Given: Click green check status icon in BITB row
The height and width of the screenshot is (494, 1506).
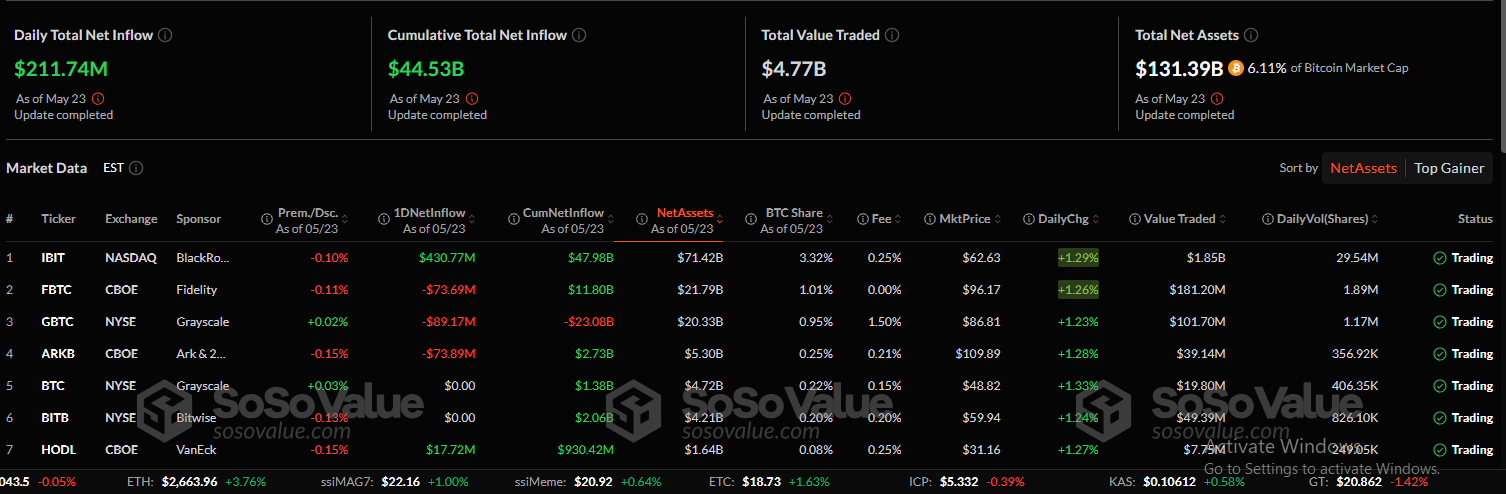Looking at the screenshot, I should [1439, 418].
